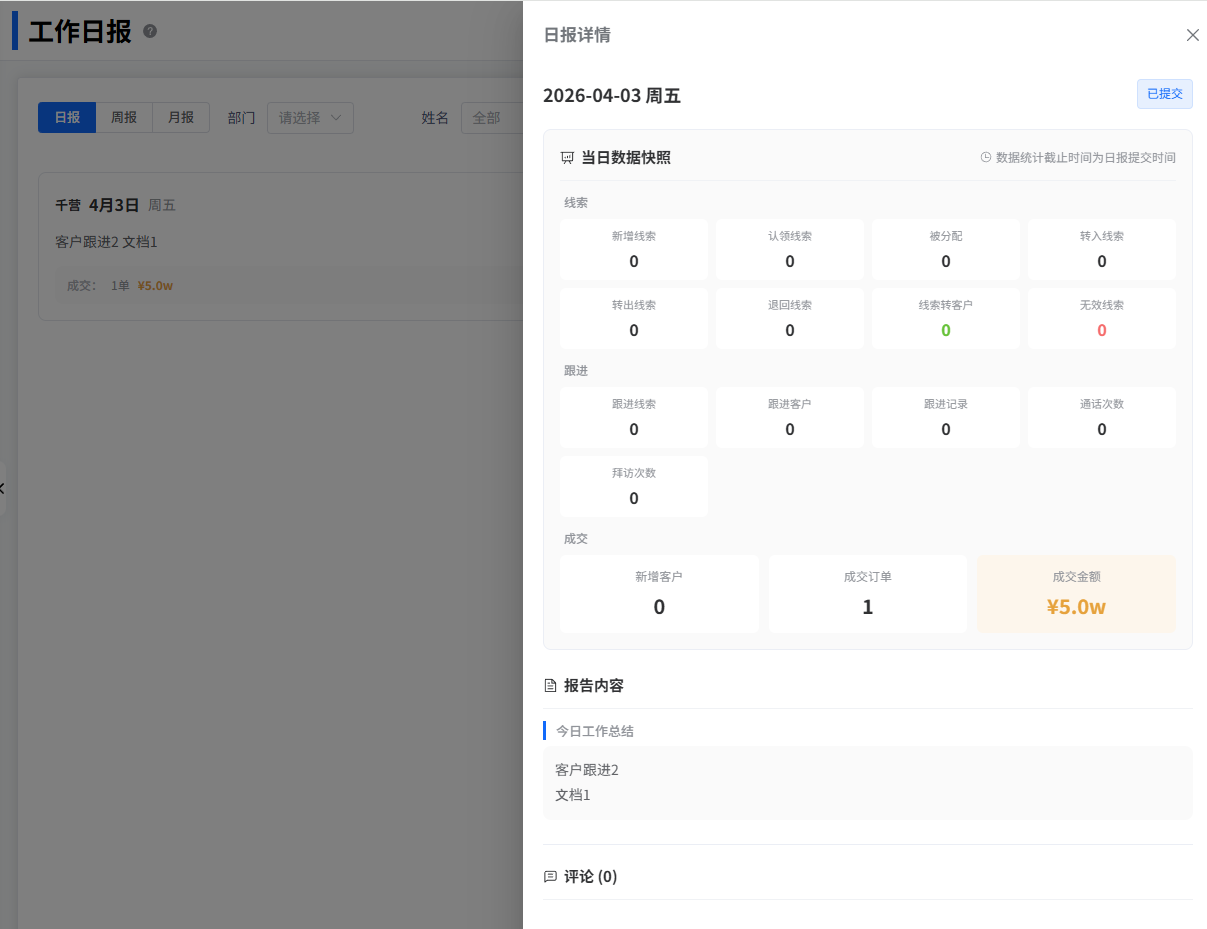Switch to the 周报 tab

click(124, 117)
